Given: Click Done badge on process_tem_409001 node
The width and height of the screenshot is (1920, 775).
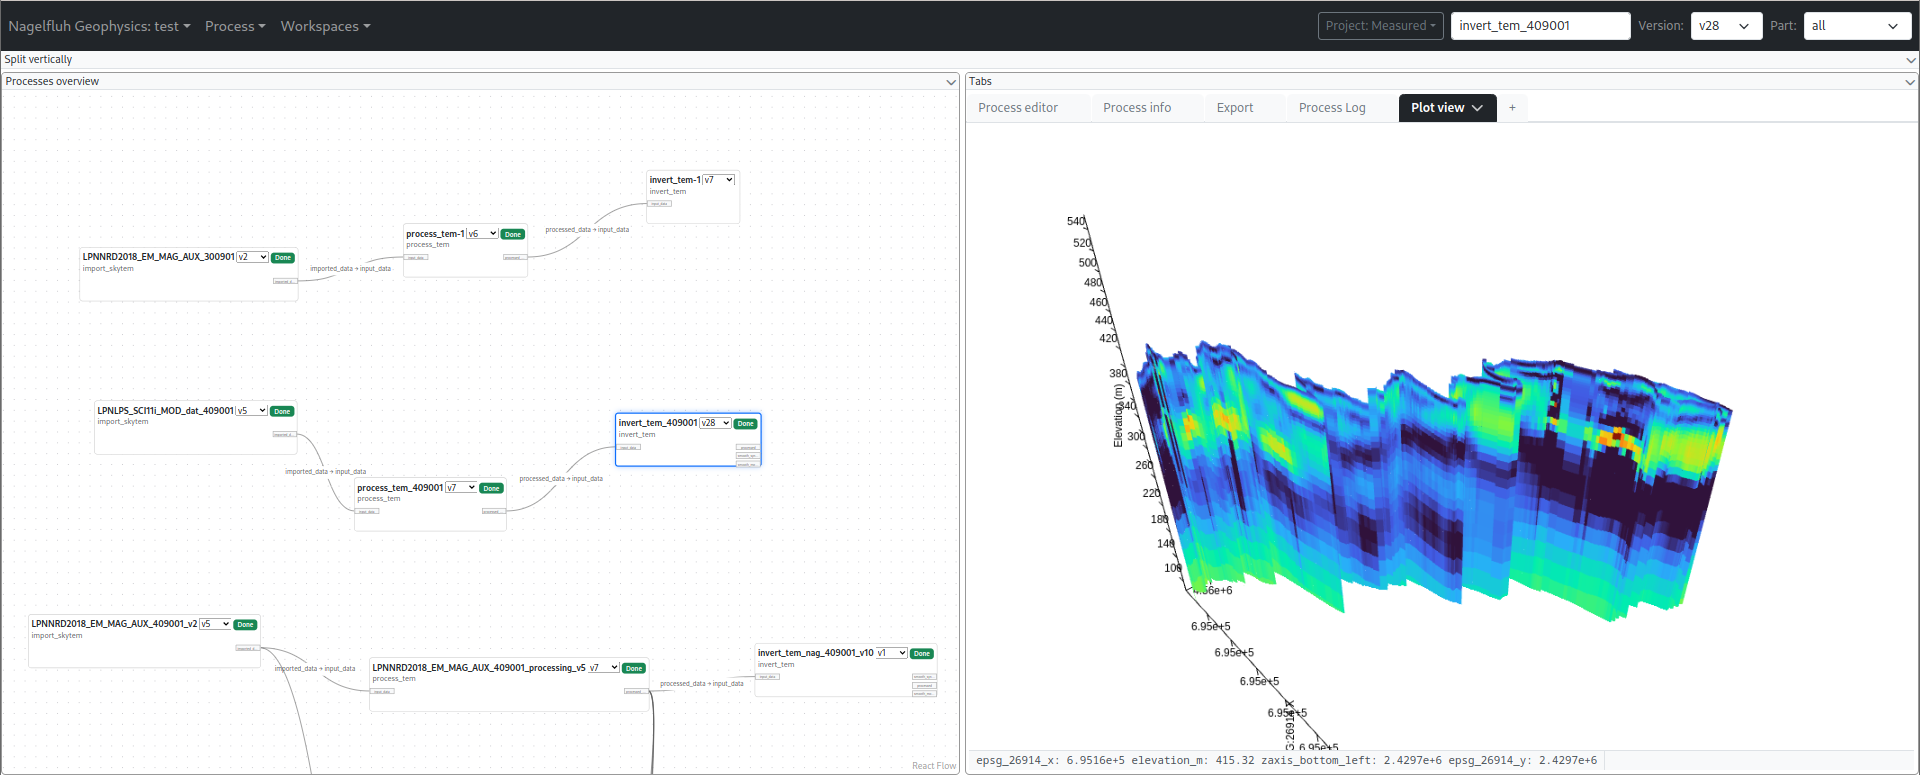Looking at the screenshot, I should click(491, 488).
